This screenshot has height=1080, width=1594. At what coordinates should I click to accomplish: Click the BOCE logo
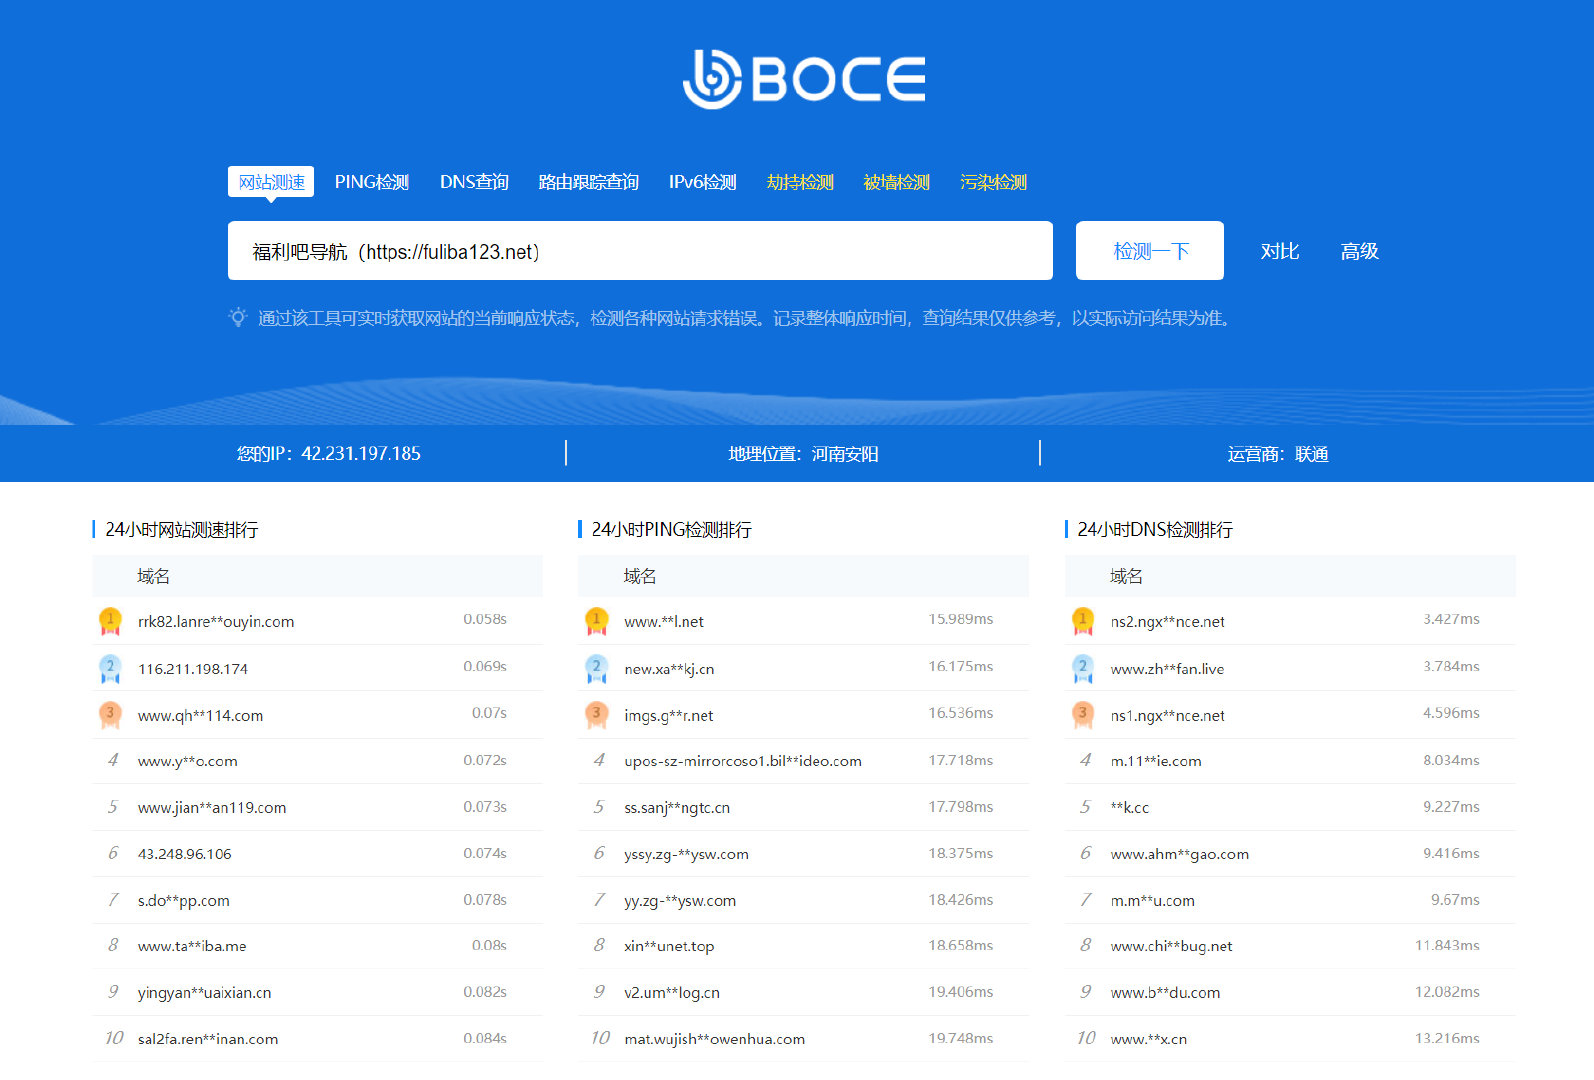tap(804, 79)
